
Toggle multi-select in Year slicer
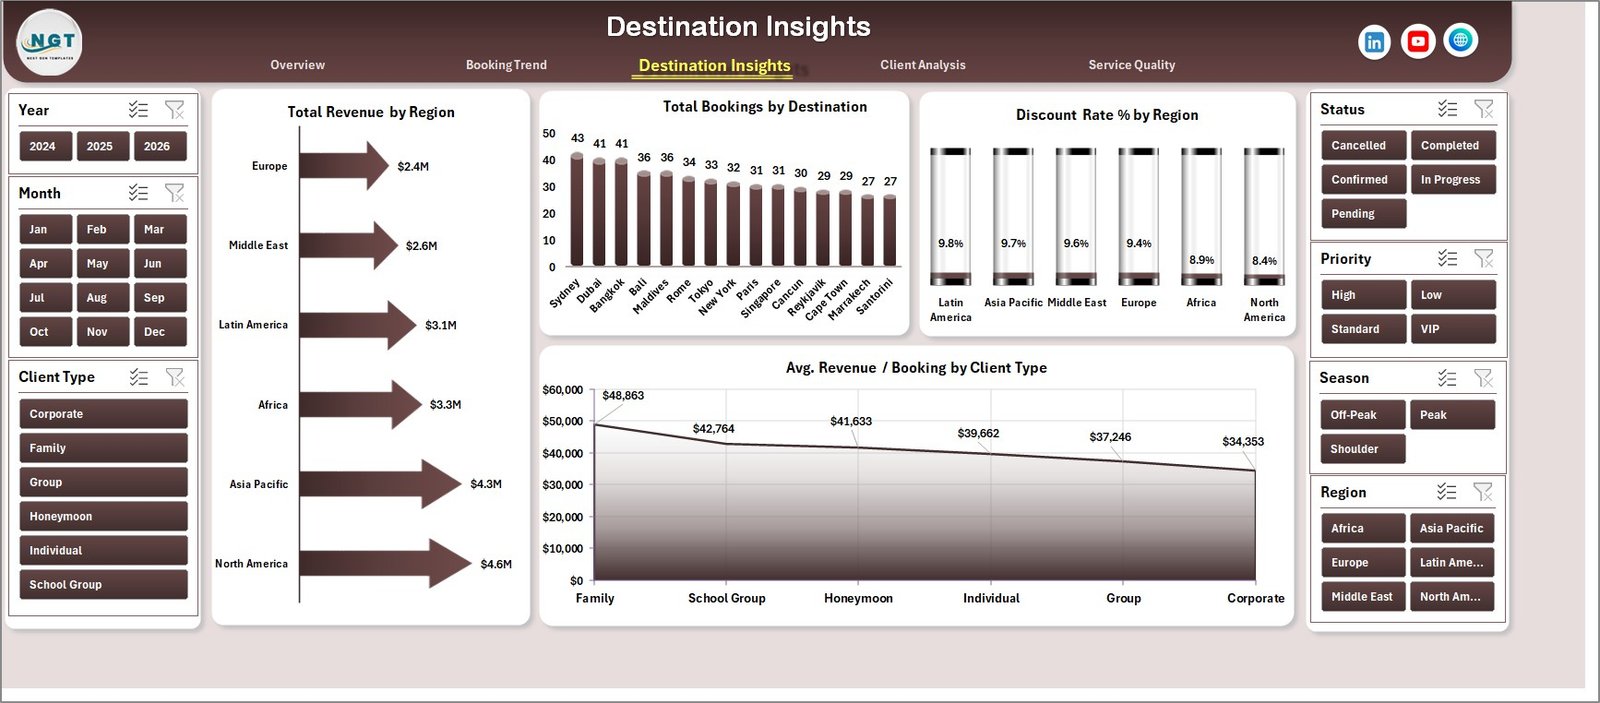138,110
